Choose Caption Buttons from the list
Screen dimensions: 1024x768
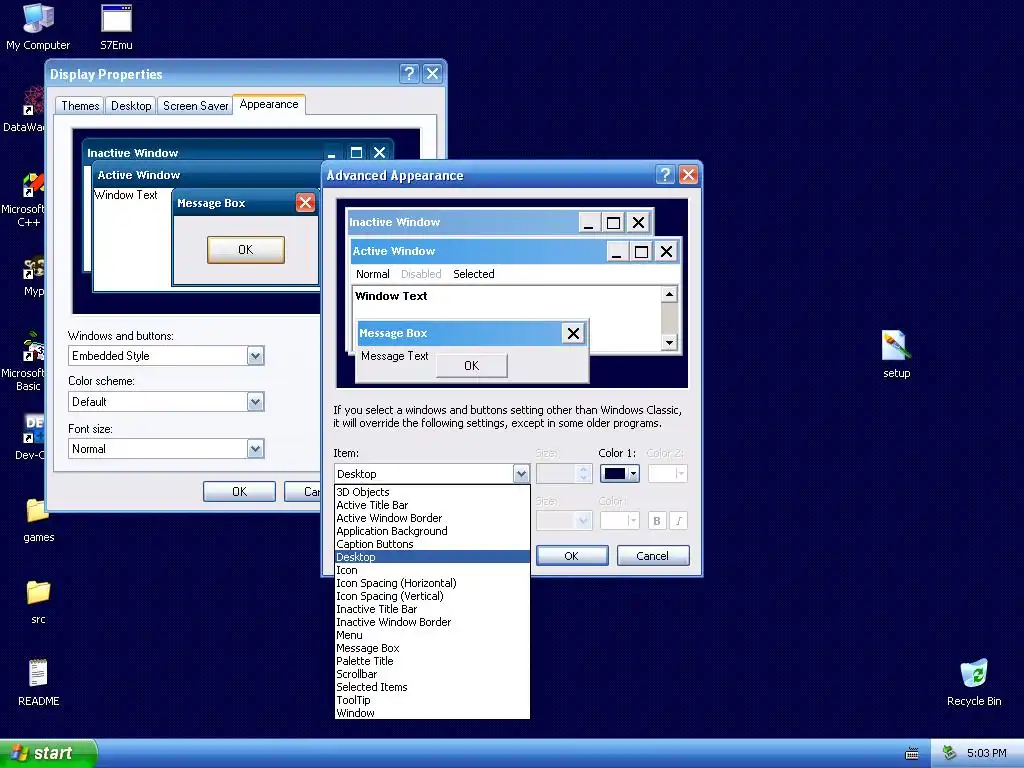432,544
